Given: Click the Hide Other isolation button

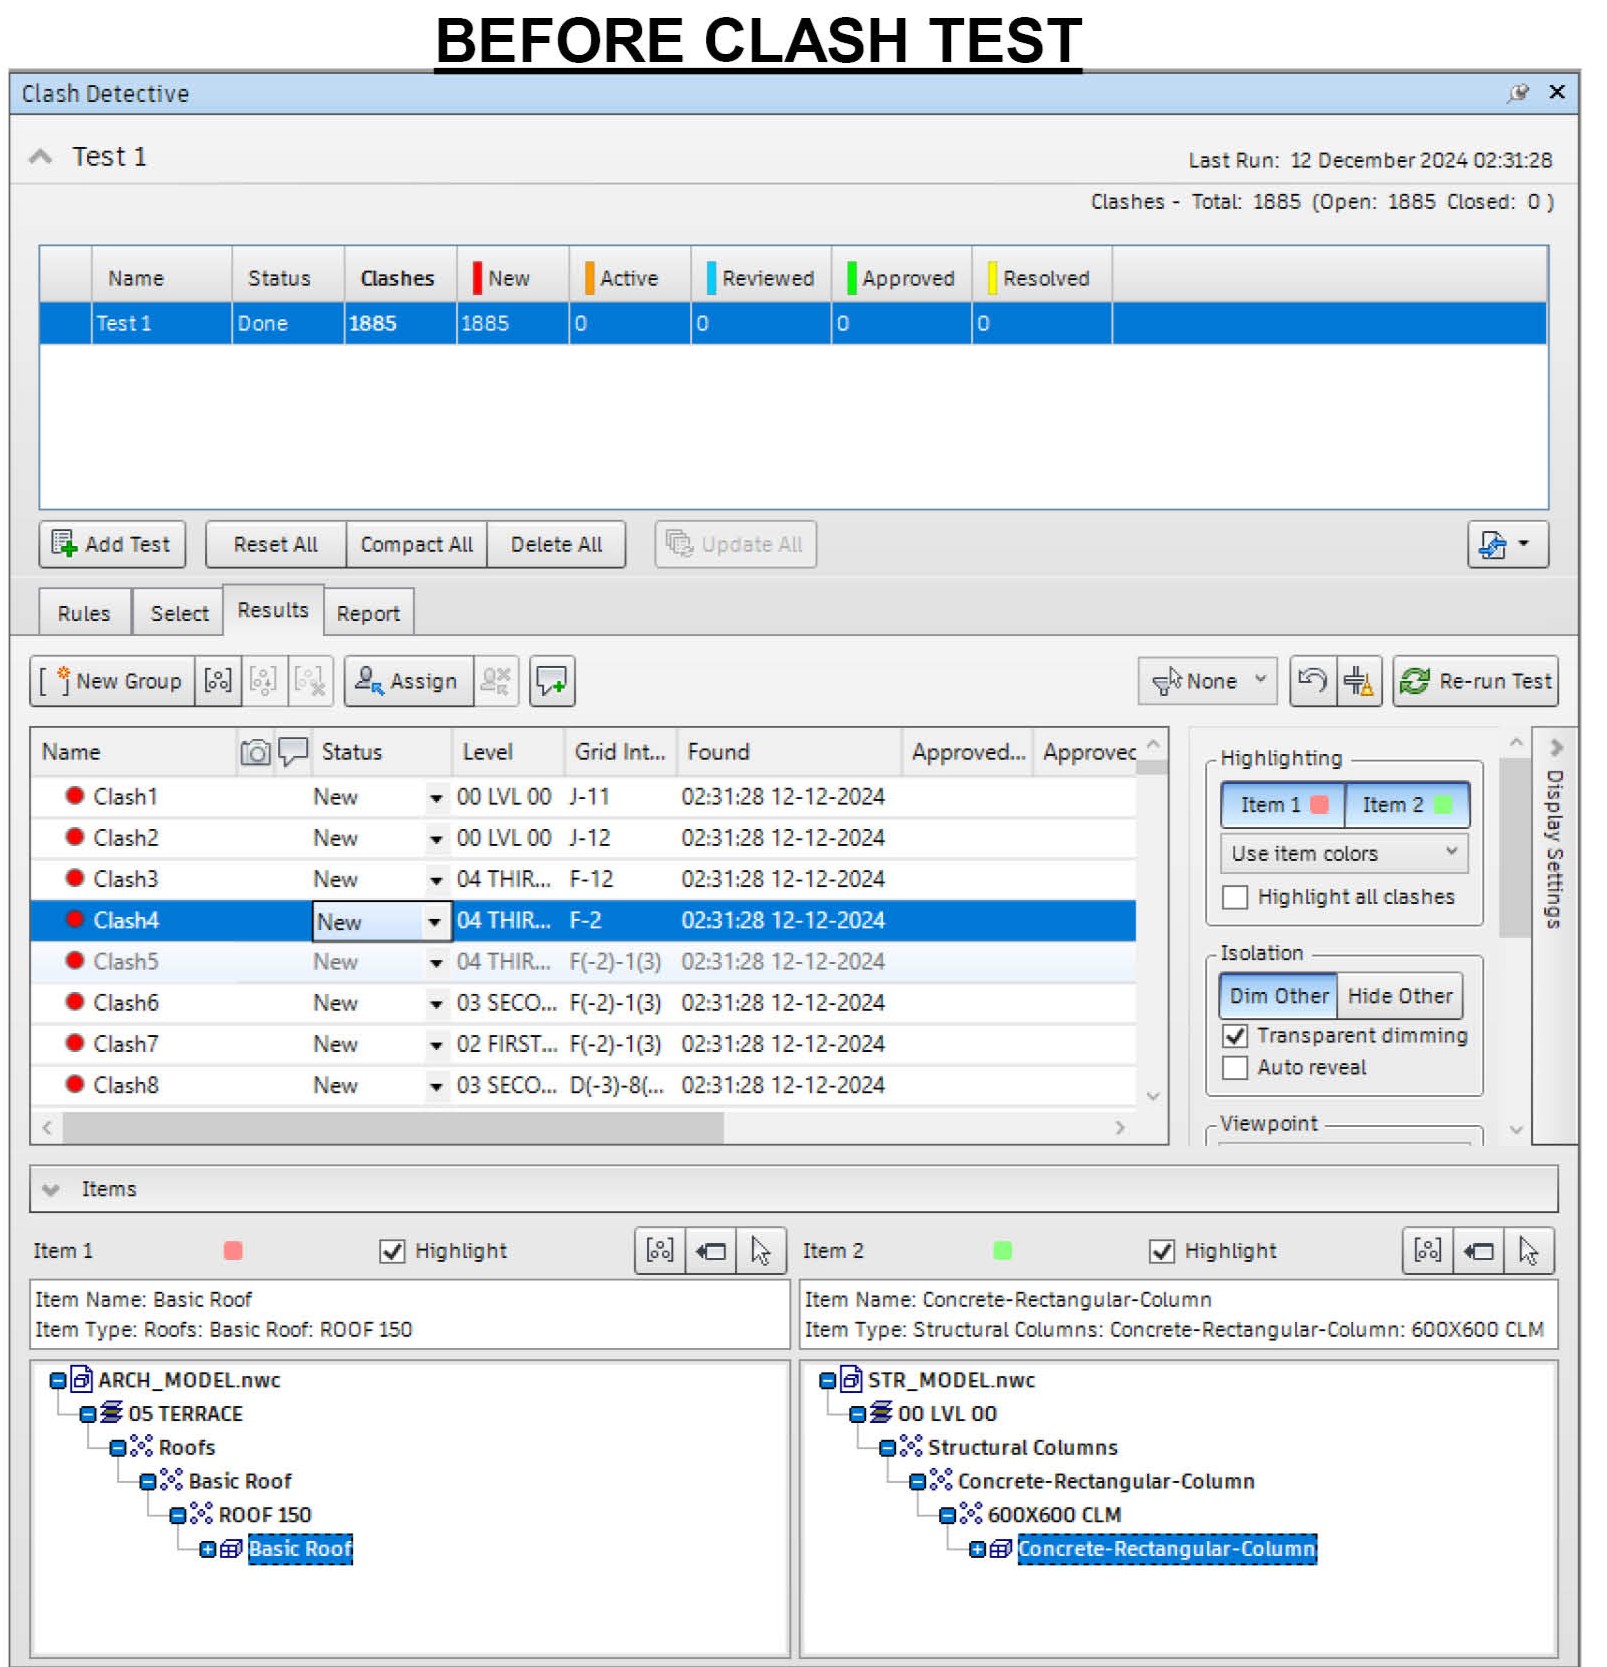Looking at the screenshot, I should [x=1399, y=997].
